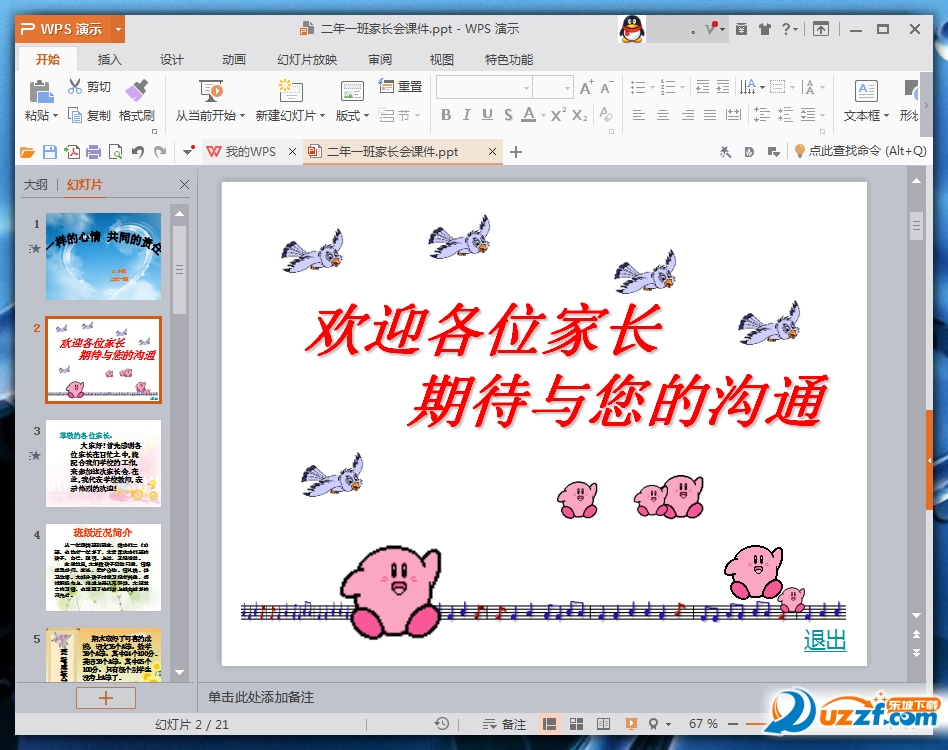The width and height of the screenshot is (948, 750).
Task: Print the presentation with the printer icon
Action: pyautogui.click(x=93, y=152)
